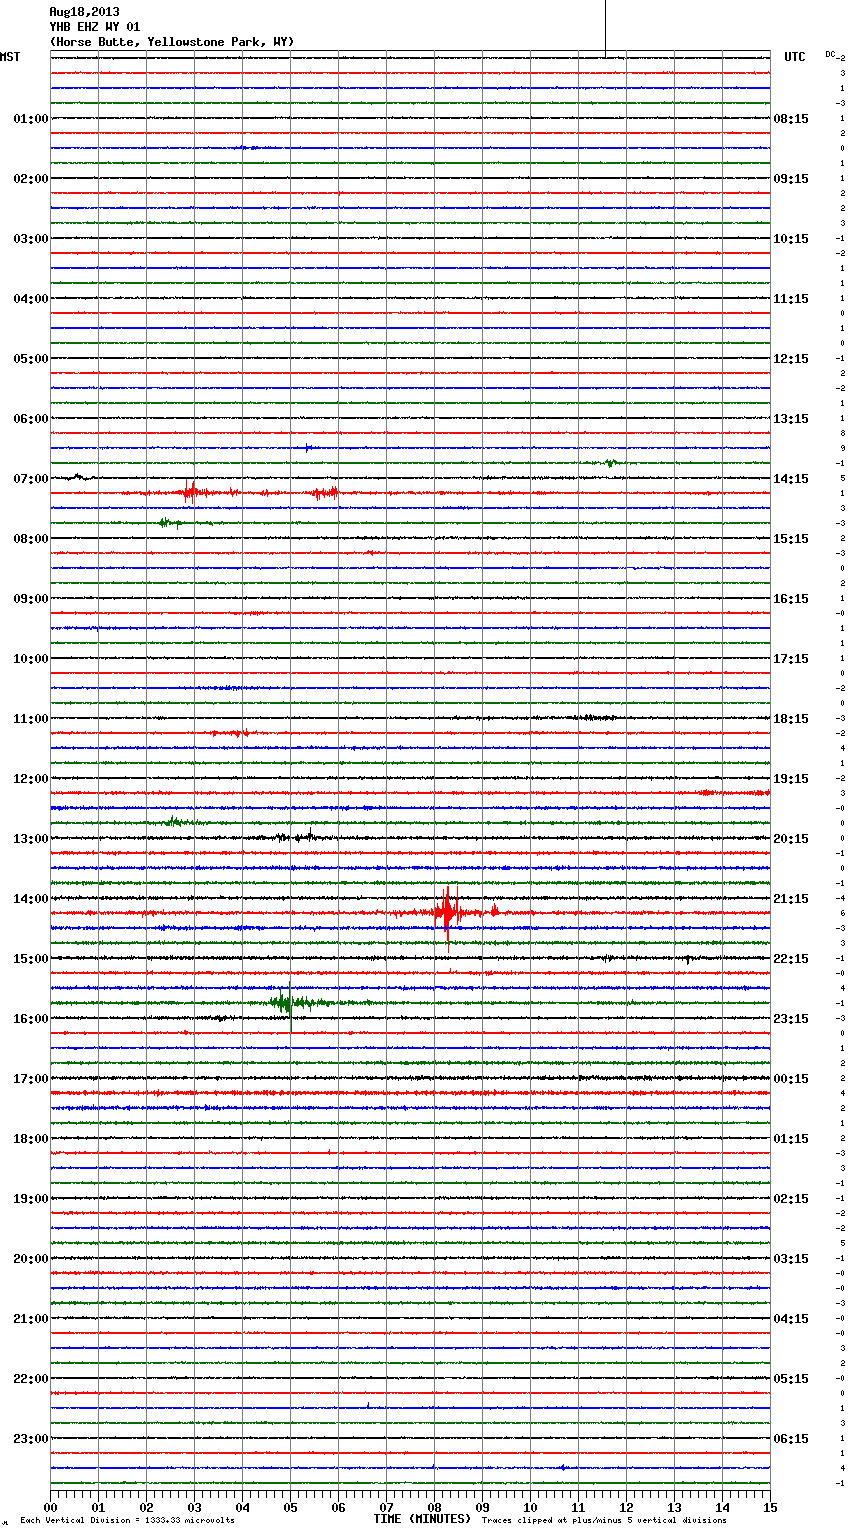
Task: Click the 08:15 UTC time label
Action: coord(791,119)
